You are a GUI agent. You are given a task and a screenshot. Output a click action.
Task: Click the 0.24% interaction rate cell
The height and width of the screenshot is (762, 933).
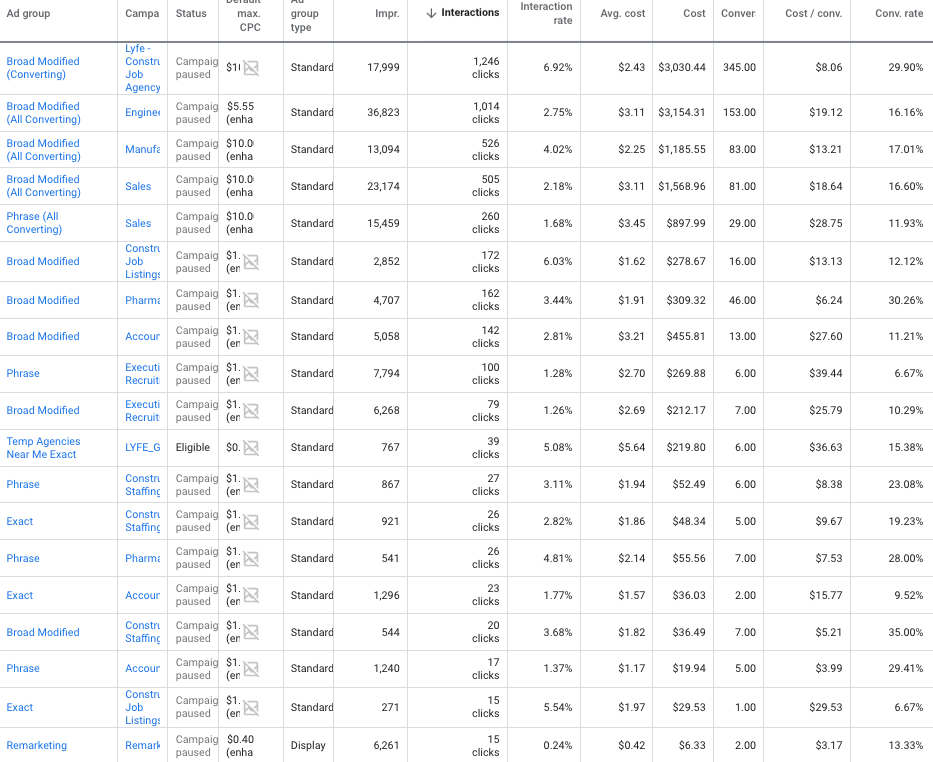pos(558,745)
